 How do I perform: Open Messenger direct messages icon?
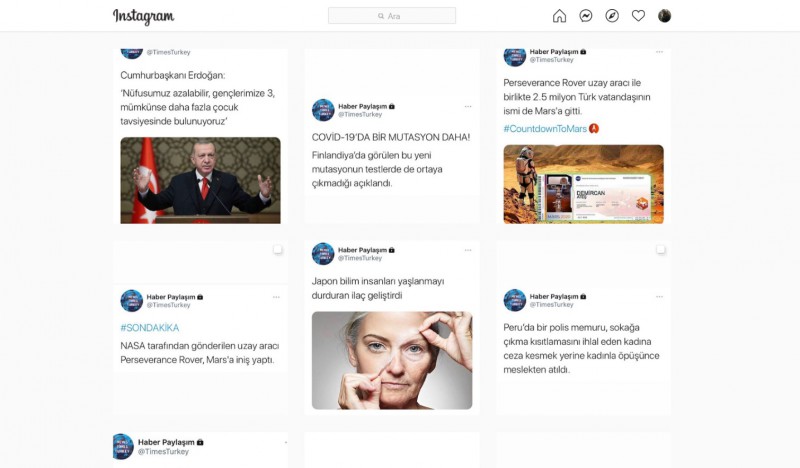[x=586, y=16]
